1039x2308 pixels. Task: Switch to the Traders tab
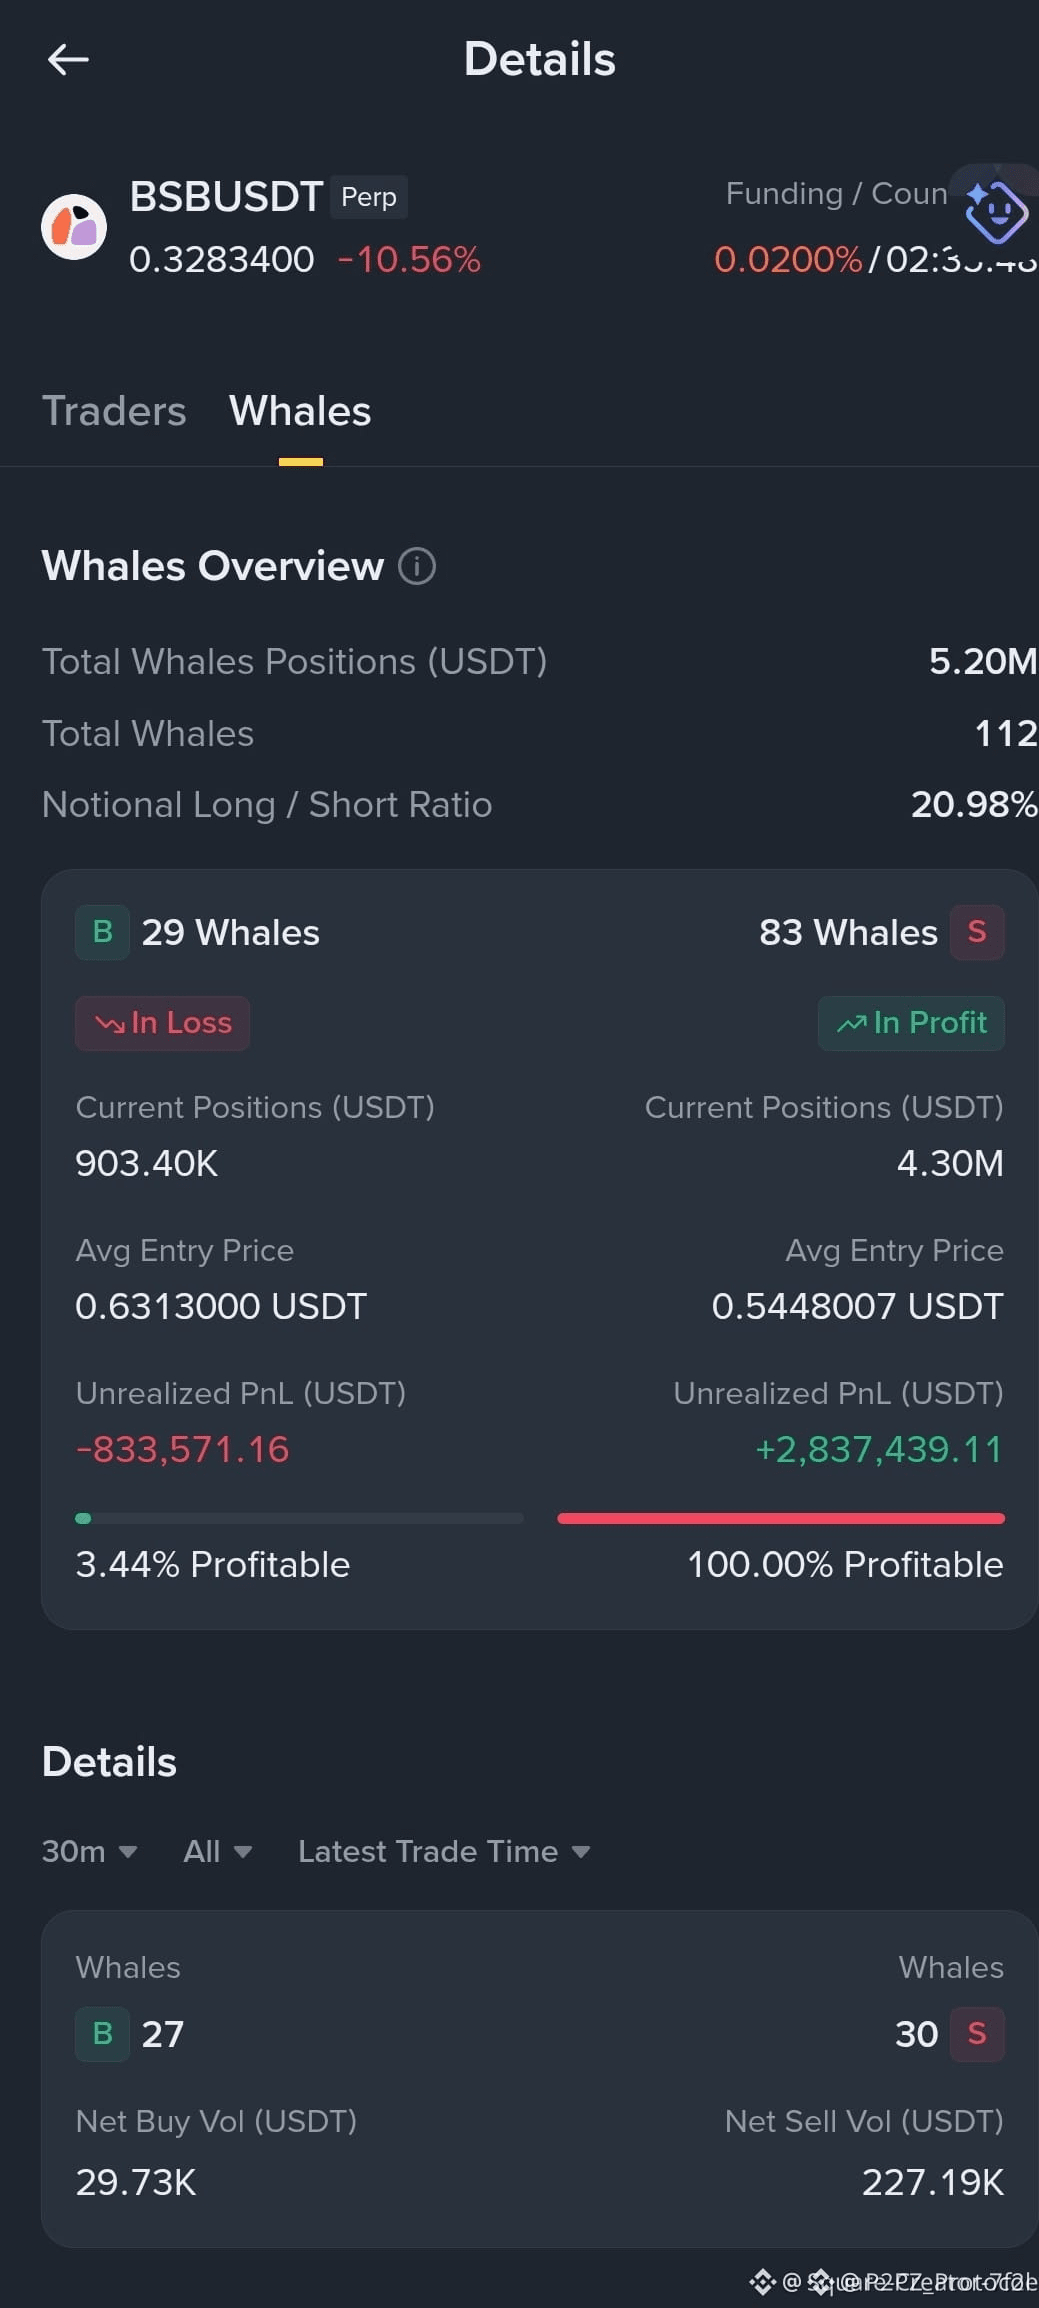(114, 411)
